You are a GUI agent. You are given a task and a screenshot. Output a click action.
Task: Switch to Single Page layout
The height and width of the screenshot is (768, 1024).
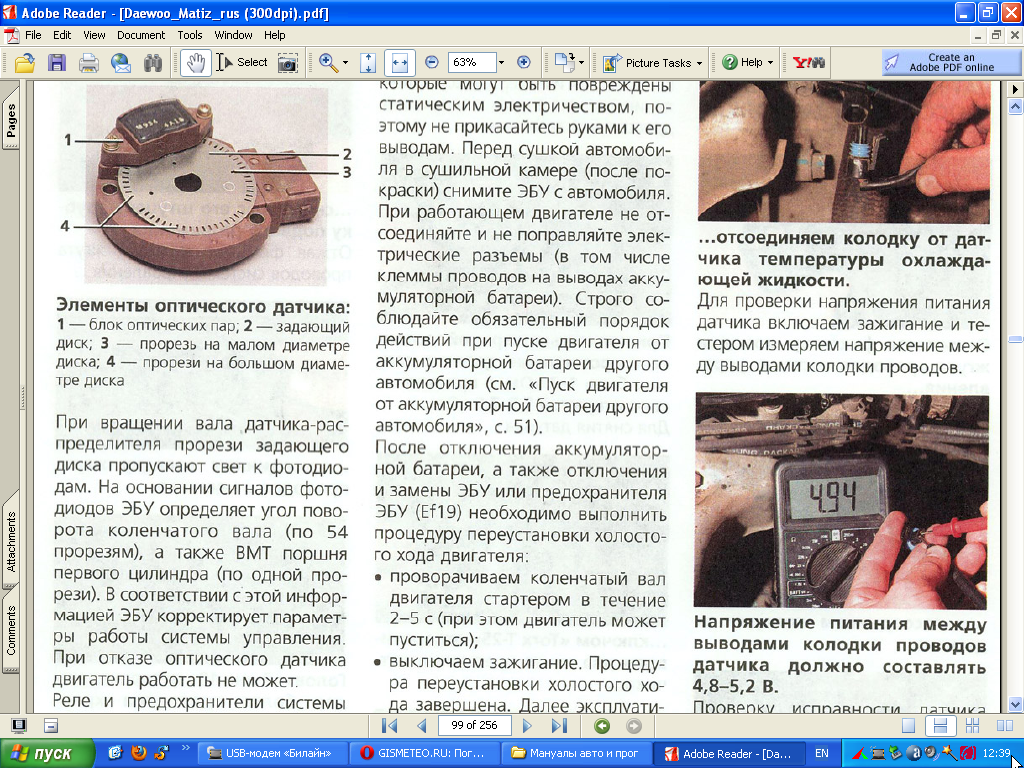tap(908, 726)
